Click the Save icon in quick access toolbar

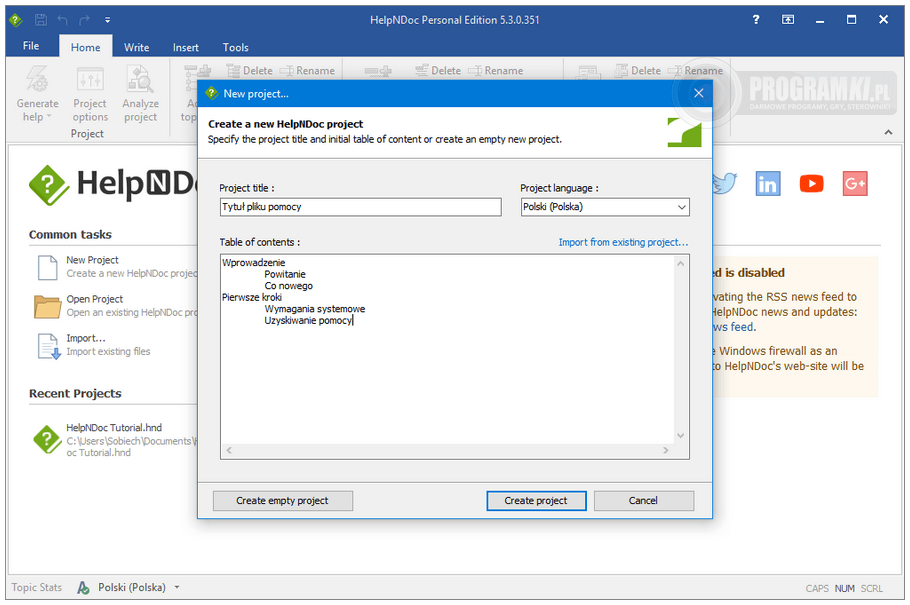pos(41,20)
